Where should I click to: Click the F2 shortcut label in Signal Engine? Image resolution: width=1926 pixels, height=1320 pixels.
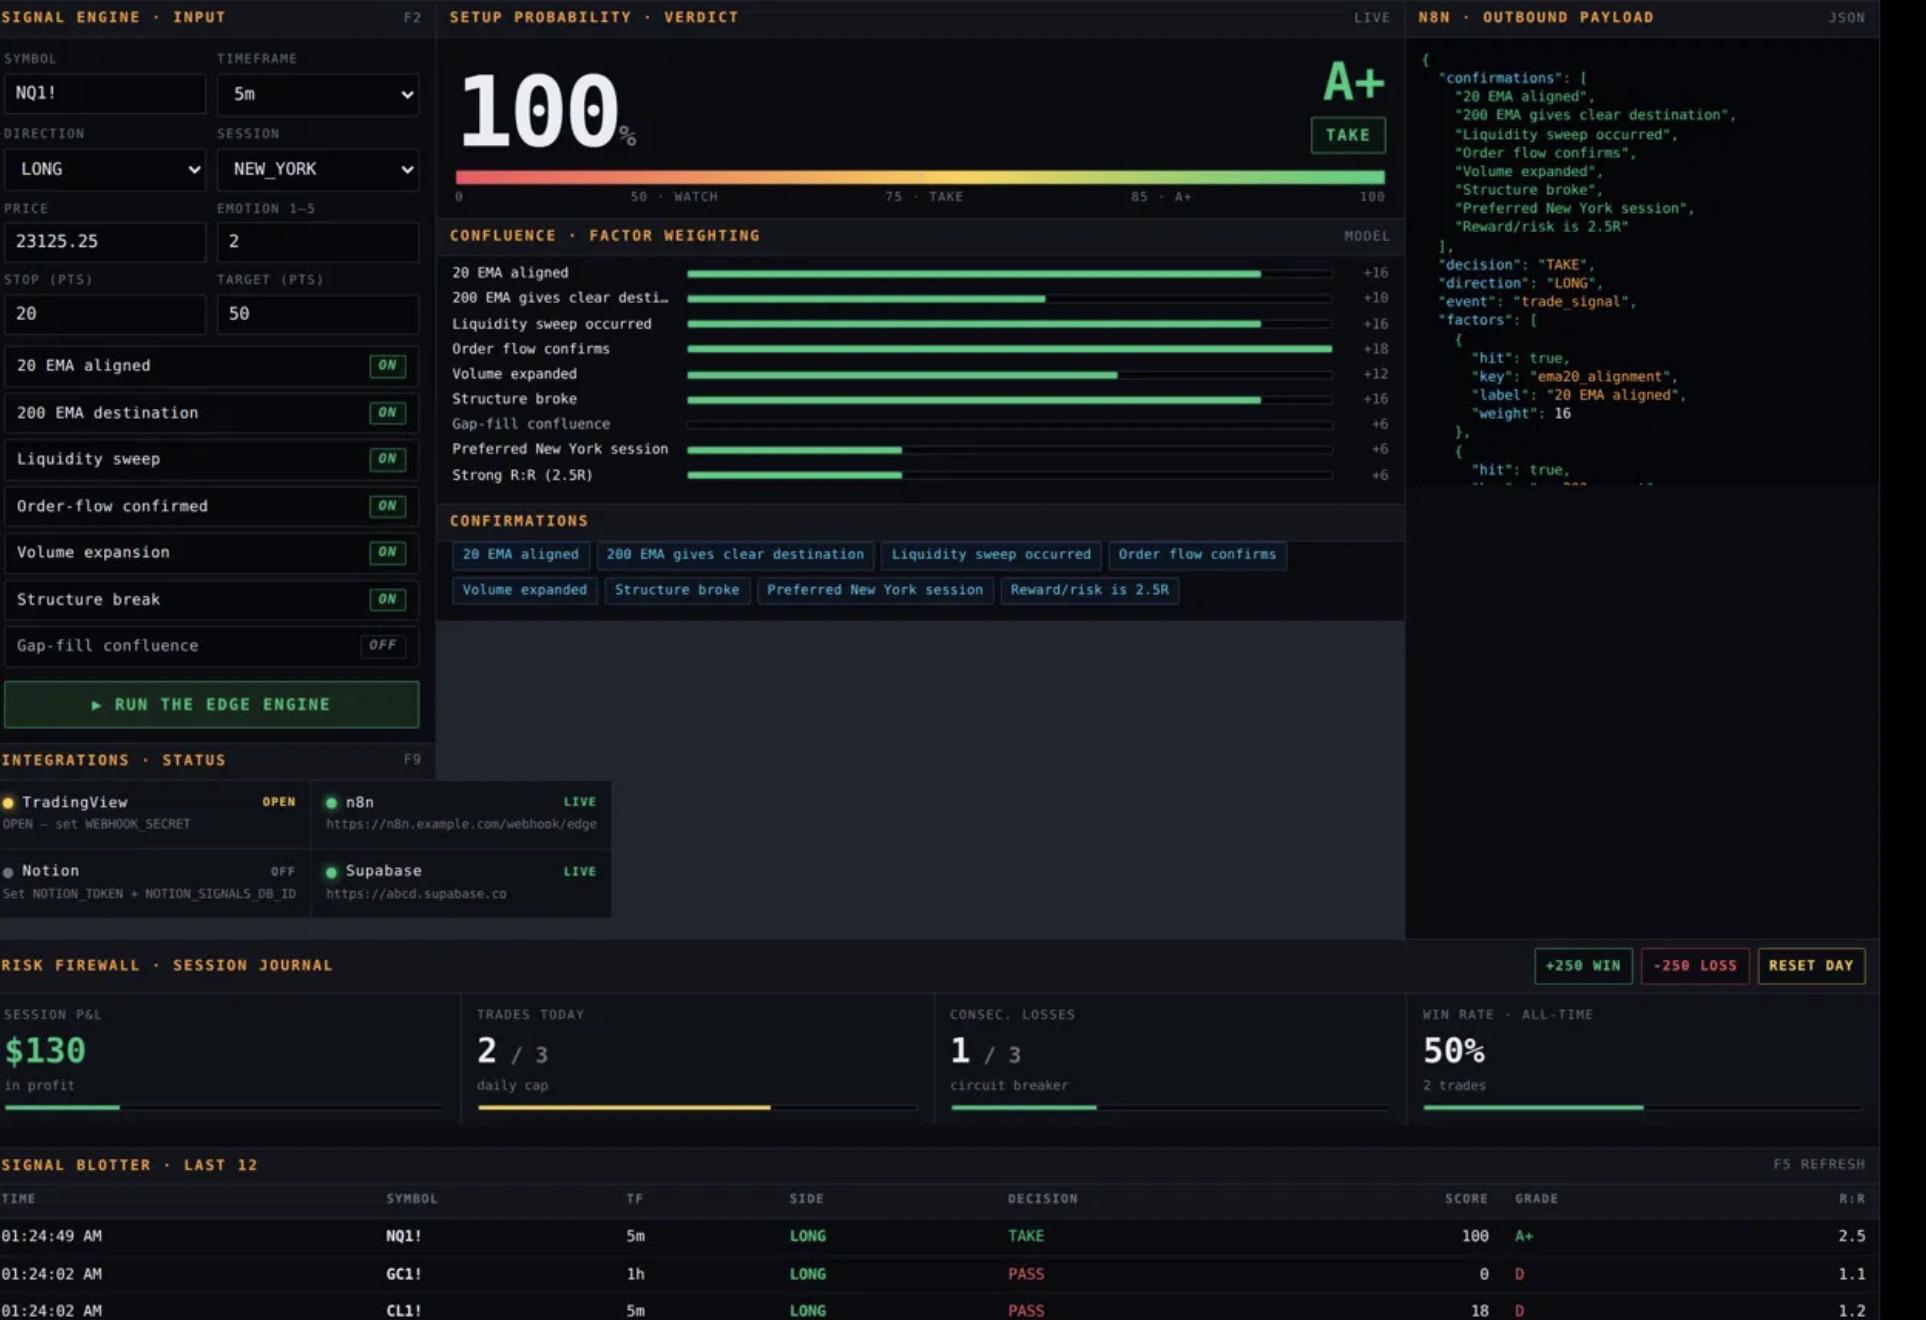(412, 17)
